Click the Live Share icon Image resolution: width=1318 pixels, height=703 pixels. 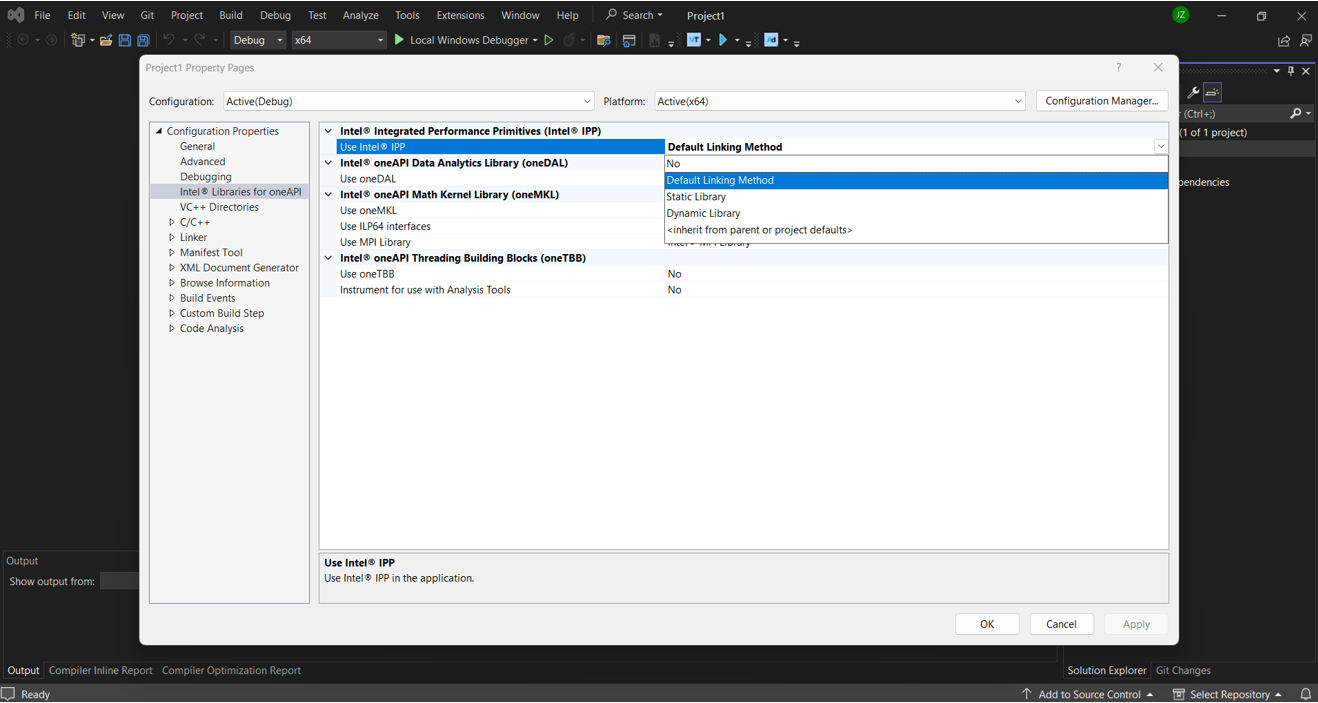1284,41
